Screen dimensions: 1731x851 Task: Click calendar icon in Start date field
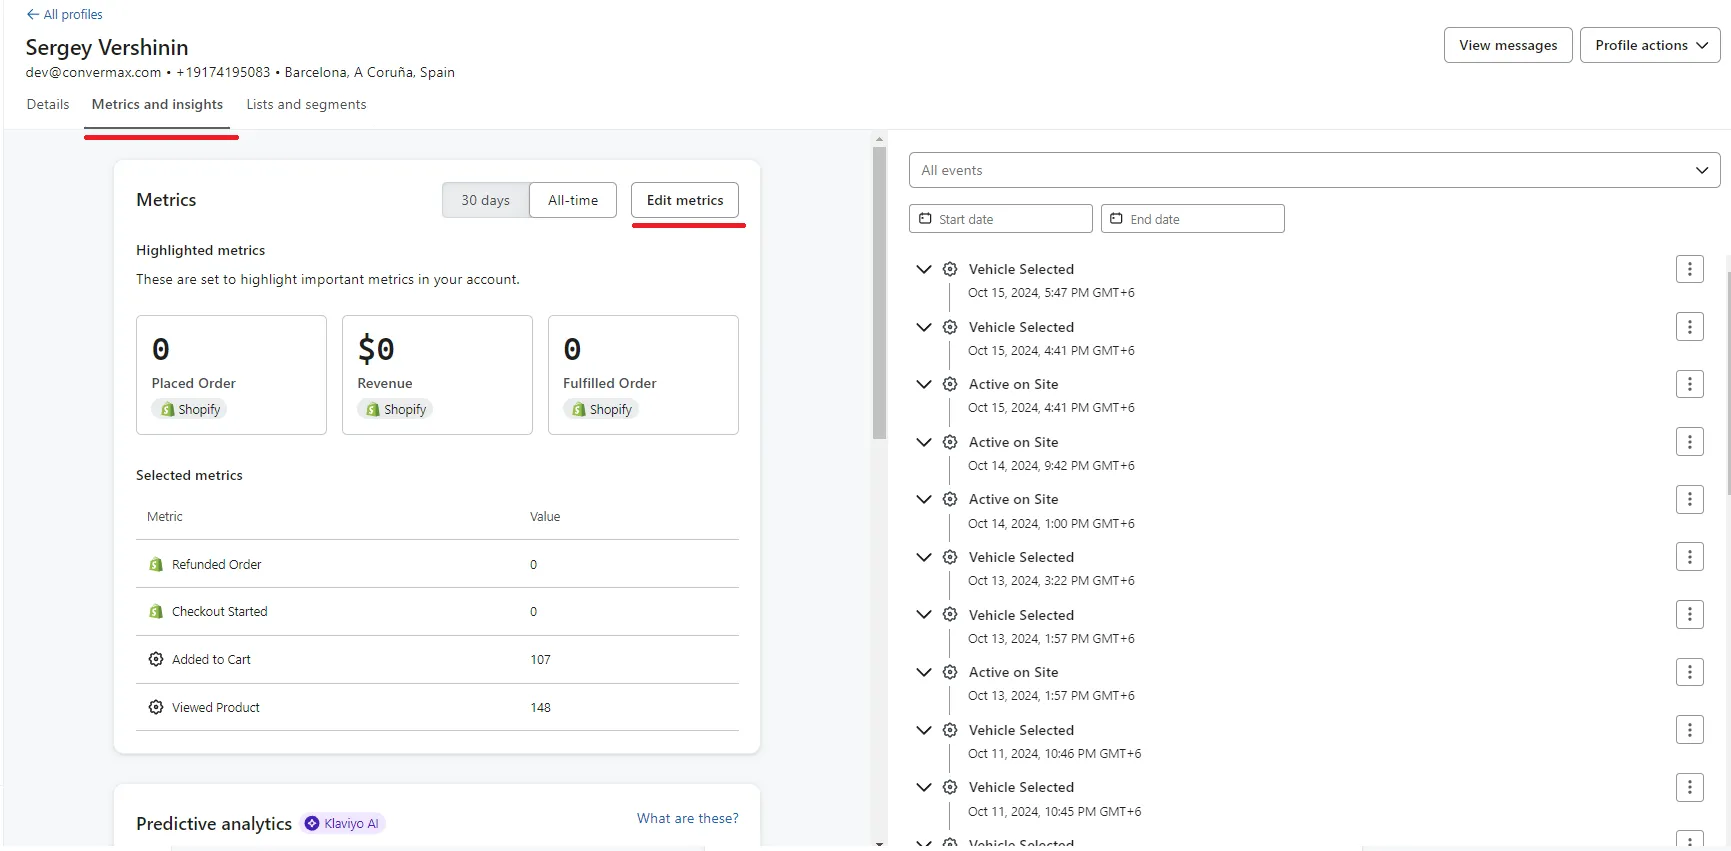(x=925, y=219)
